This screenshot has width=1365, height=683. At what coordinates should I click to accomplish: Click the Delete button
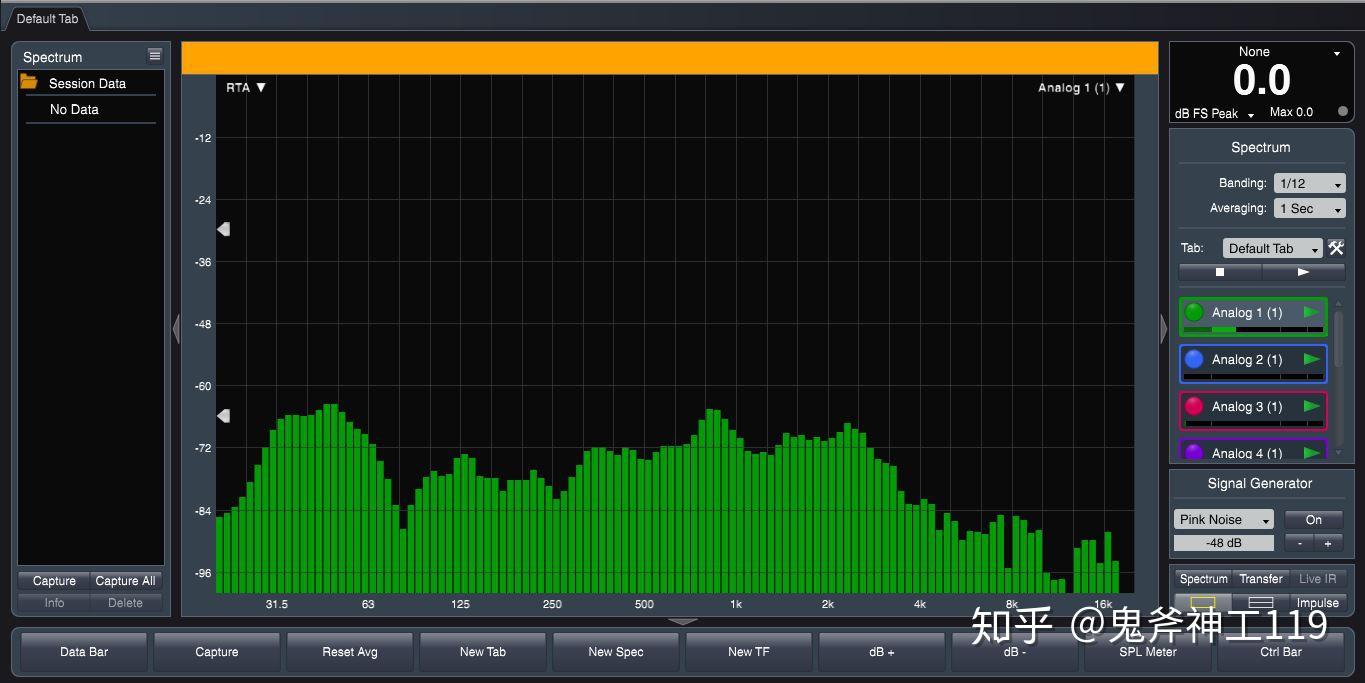(125, 602)
